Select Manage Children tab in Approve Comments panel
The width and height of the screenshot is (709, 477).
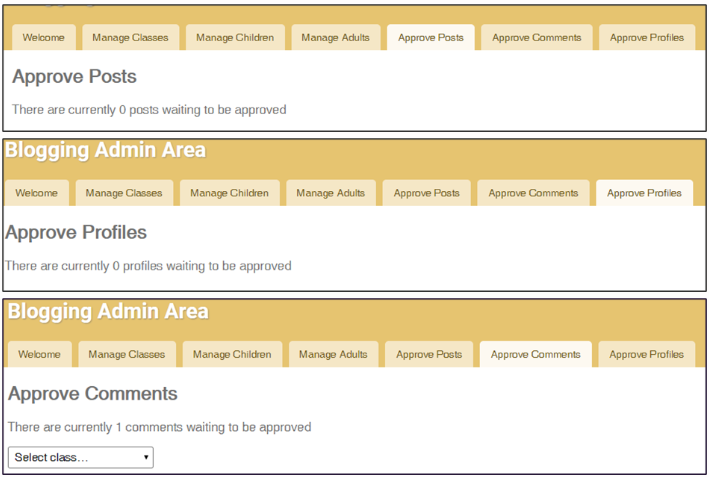(231, 354)
